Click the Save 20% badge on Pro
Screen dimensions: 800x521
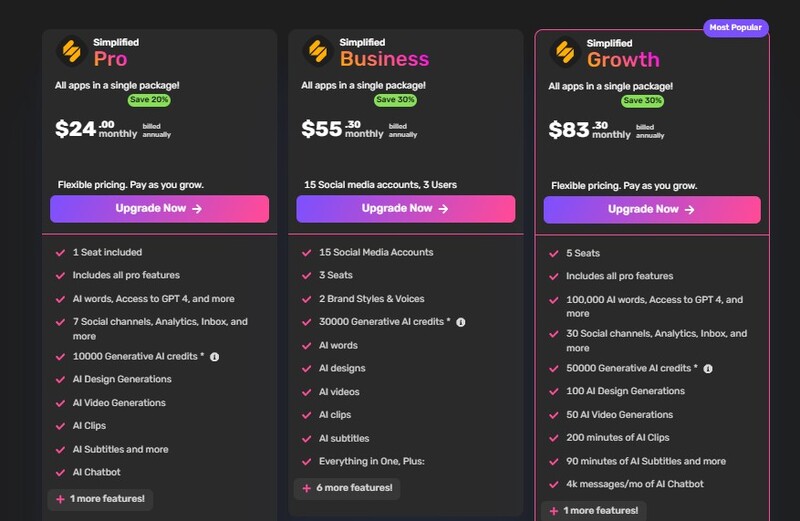click(x=149, y=100)
